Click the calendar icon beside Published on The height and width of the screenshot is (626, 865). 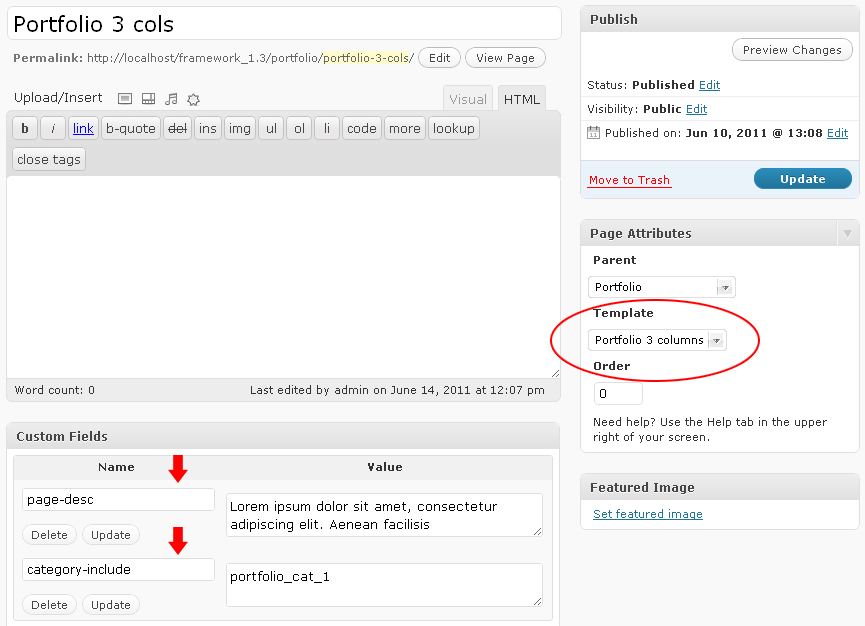point(594,133)
